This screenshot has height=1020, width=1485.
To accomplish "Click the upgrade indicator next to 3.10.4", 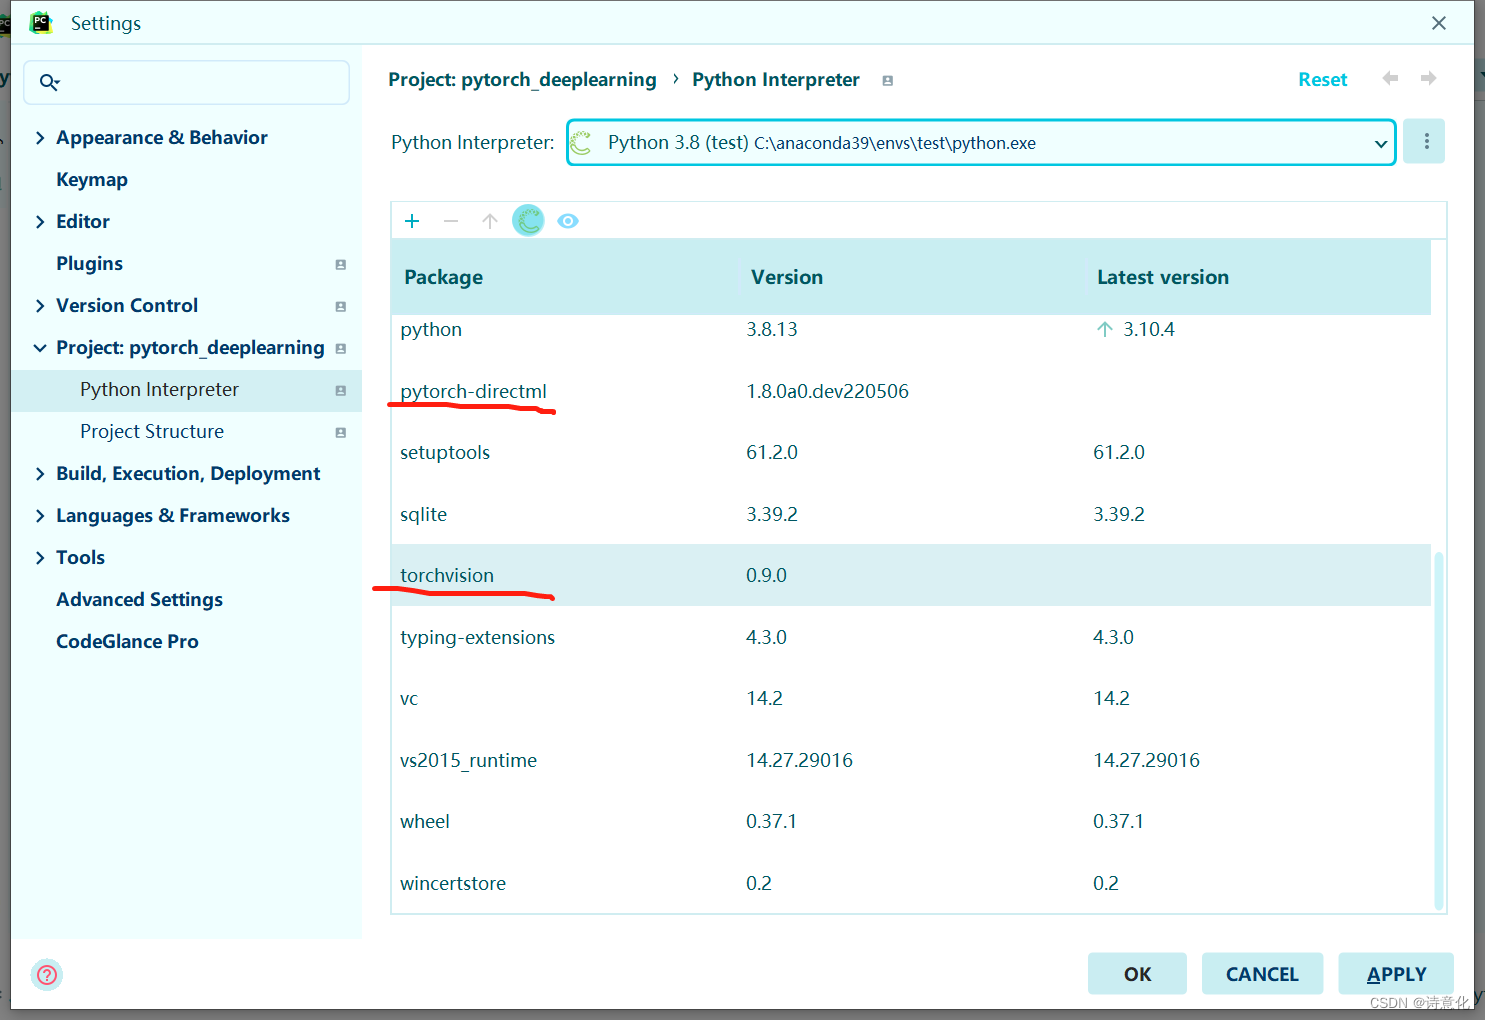I will (1104, 328).
